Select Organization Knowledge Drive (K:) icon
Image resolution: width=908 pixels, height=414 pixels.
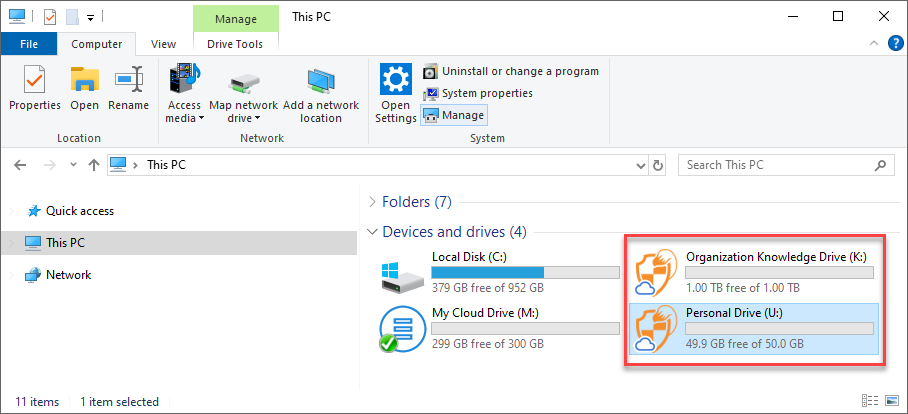(656, 273)
